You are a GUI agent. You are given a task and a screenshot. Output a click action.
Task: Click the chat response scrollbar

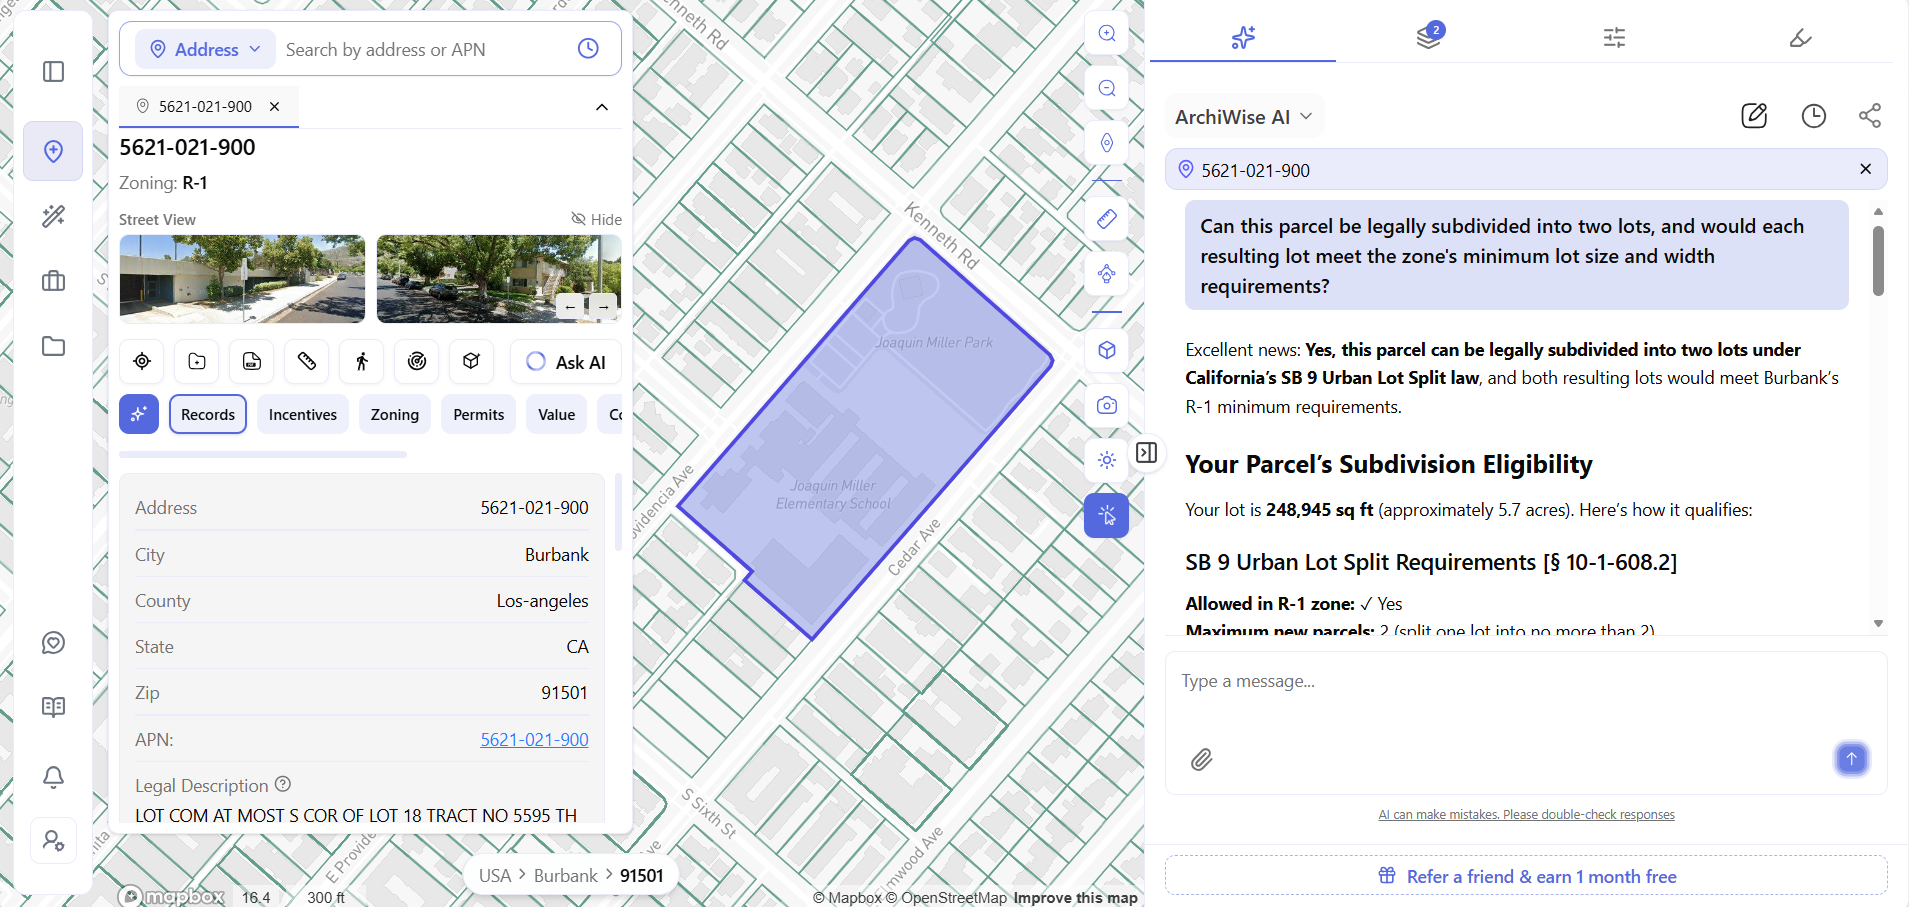(1878, 260)
